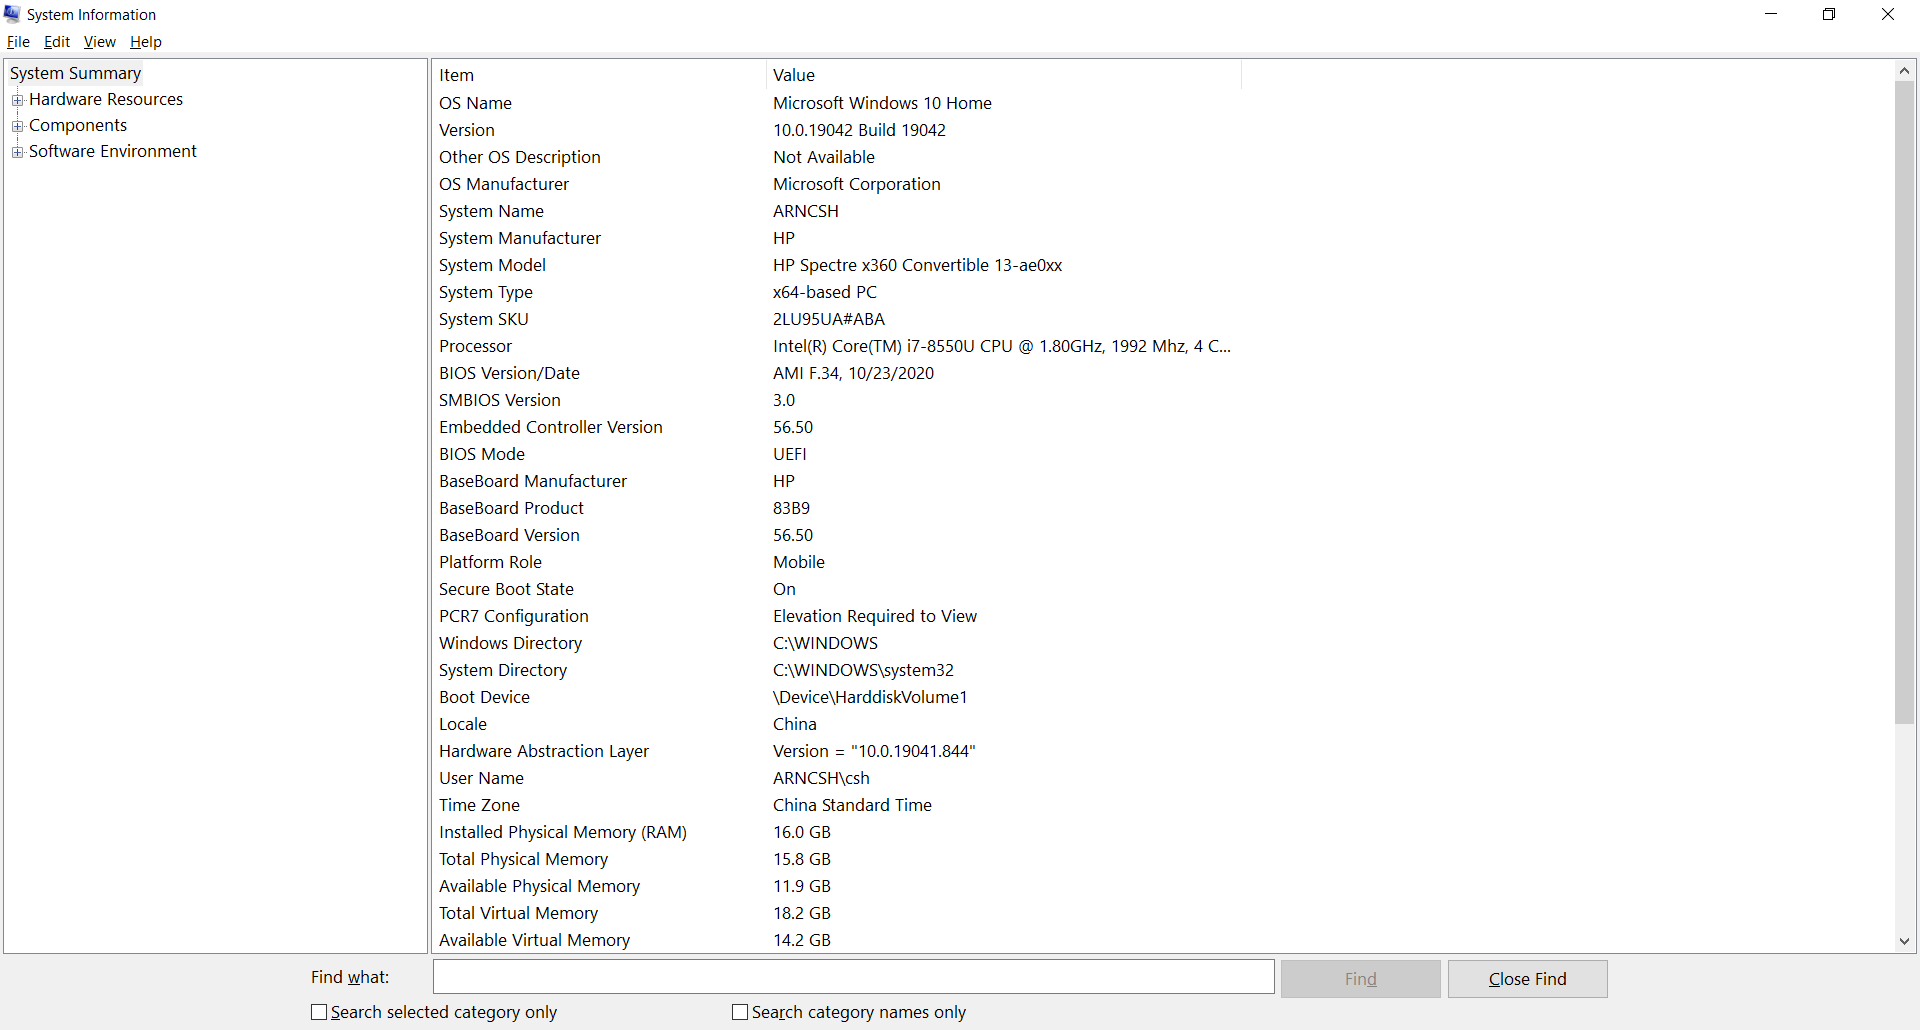Screen dimensions: 1920x1030
Task: Select the Version row item
Action: coord(837,130)
